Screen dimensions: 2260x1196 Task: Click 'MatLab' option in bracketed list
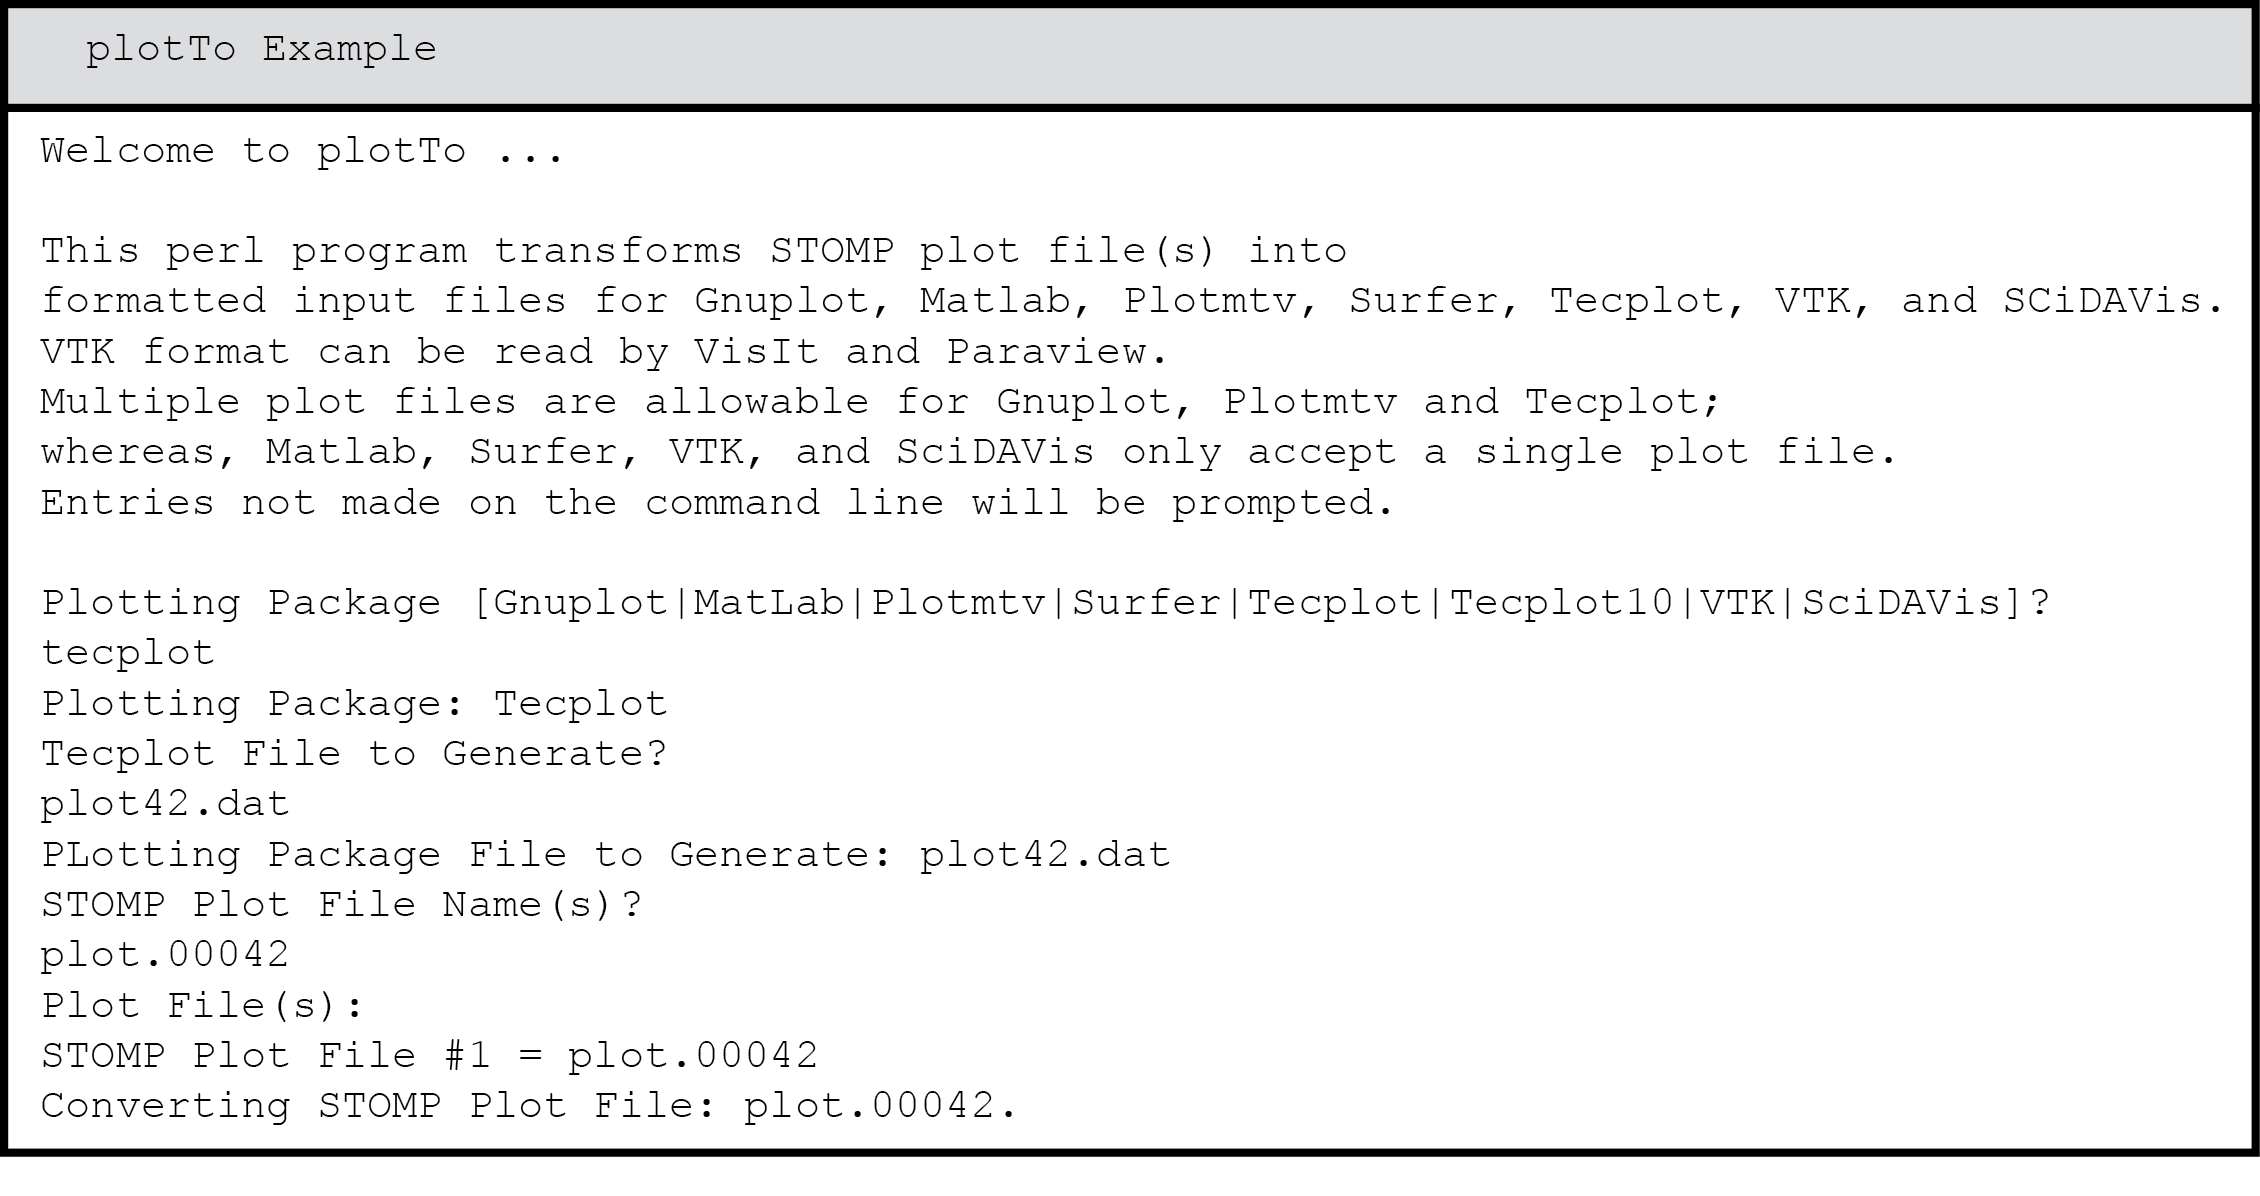tap(770, 603)
